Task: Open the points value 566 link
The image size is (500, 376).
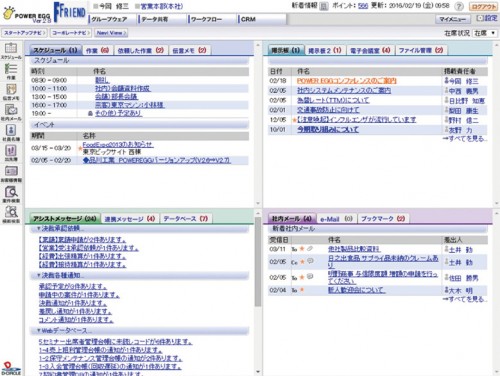Action: point(363,6)
